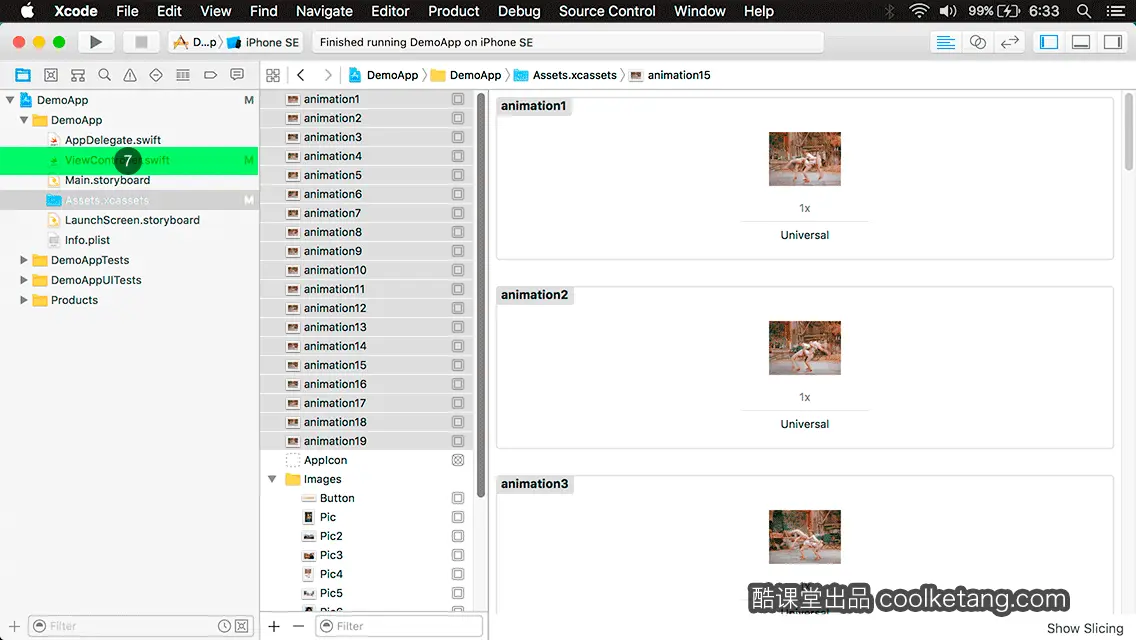Viewport: 1136px width, 640px height.
Task: Open the Editor menu
Action: coord(390,11)
